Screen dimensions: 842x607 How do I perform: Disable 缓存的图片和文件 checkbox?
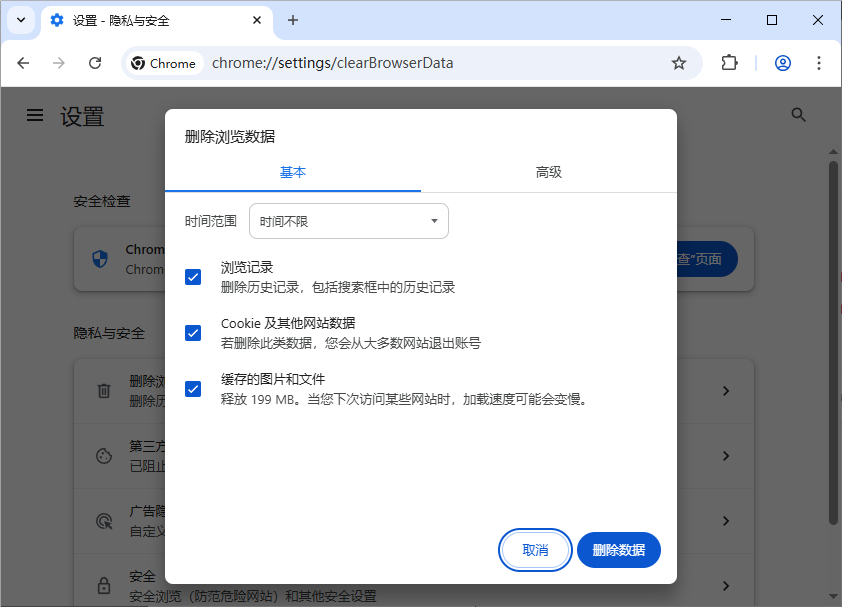[x=193, y=389]
